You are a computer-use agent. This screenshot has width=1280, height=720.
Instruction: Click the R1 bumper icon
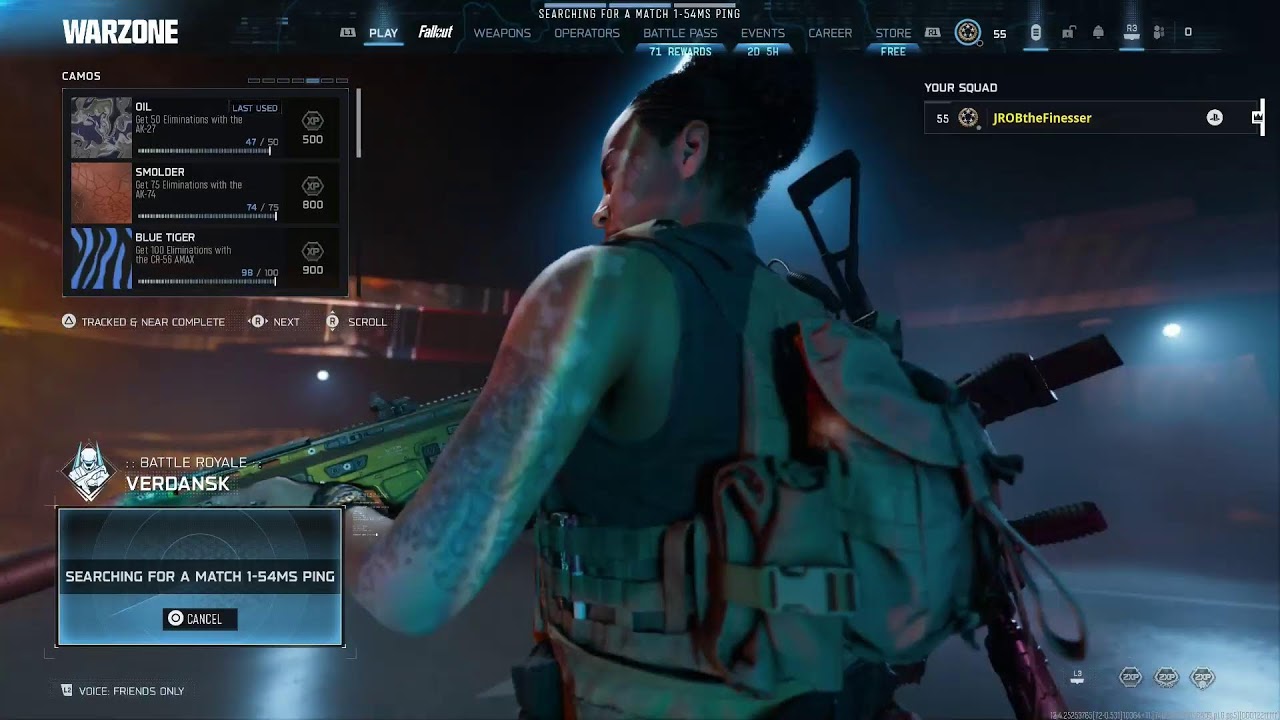(932, 32)
